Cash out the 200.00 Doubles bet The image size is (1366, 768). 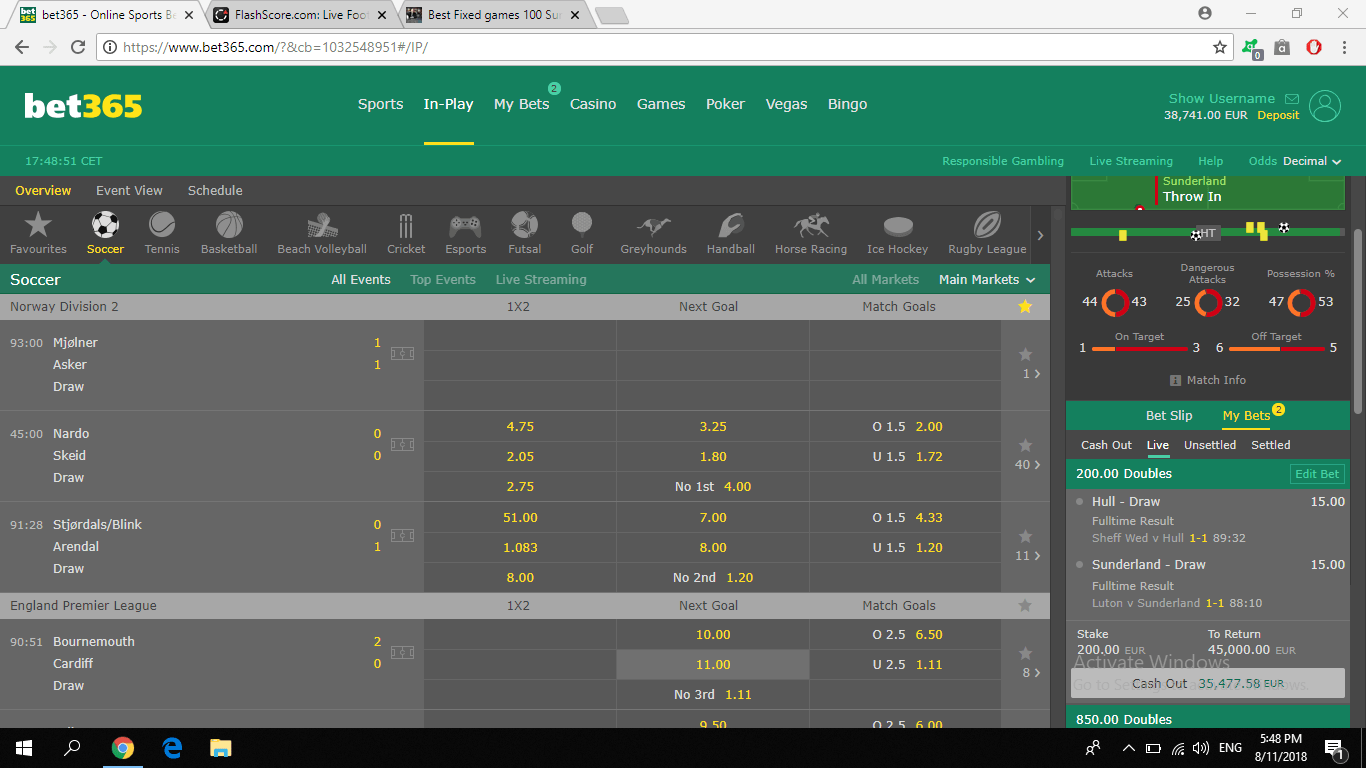(1208, 684)
